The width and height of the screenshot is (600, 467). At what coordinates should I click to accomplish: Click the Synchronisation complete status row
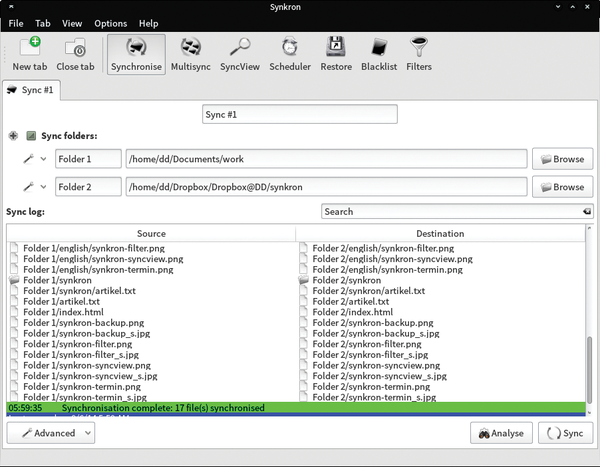296,408
